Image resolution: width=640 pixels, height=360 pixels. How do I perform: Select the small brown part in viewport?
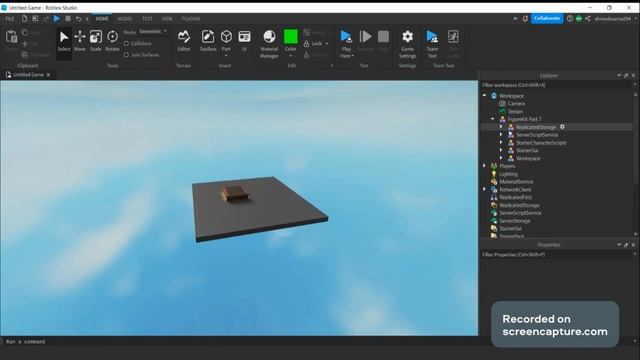click(235, 193)
